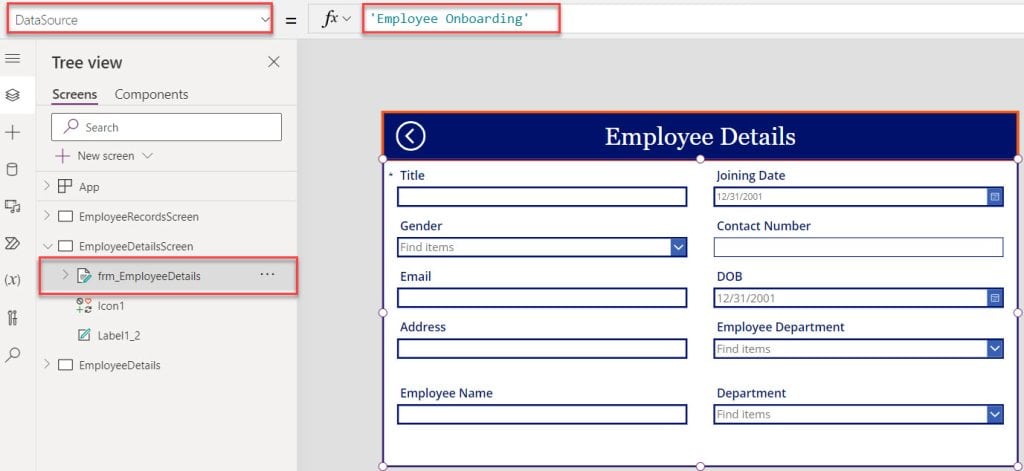
Task: Expand the App node in tree
Action: pyautogui.click(x=46, y=186)
